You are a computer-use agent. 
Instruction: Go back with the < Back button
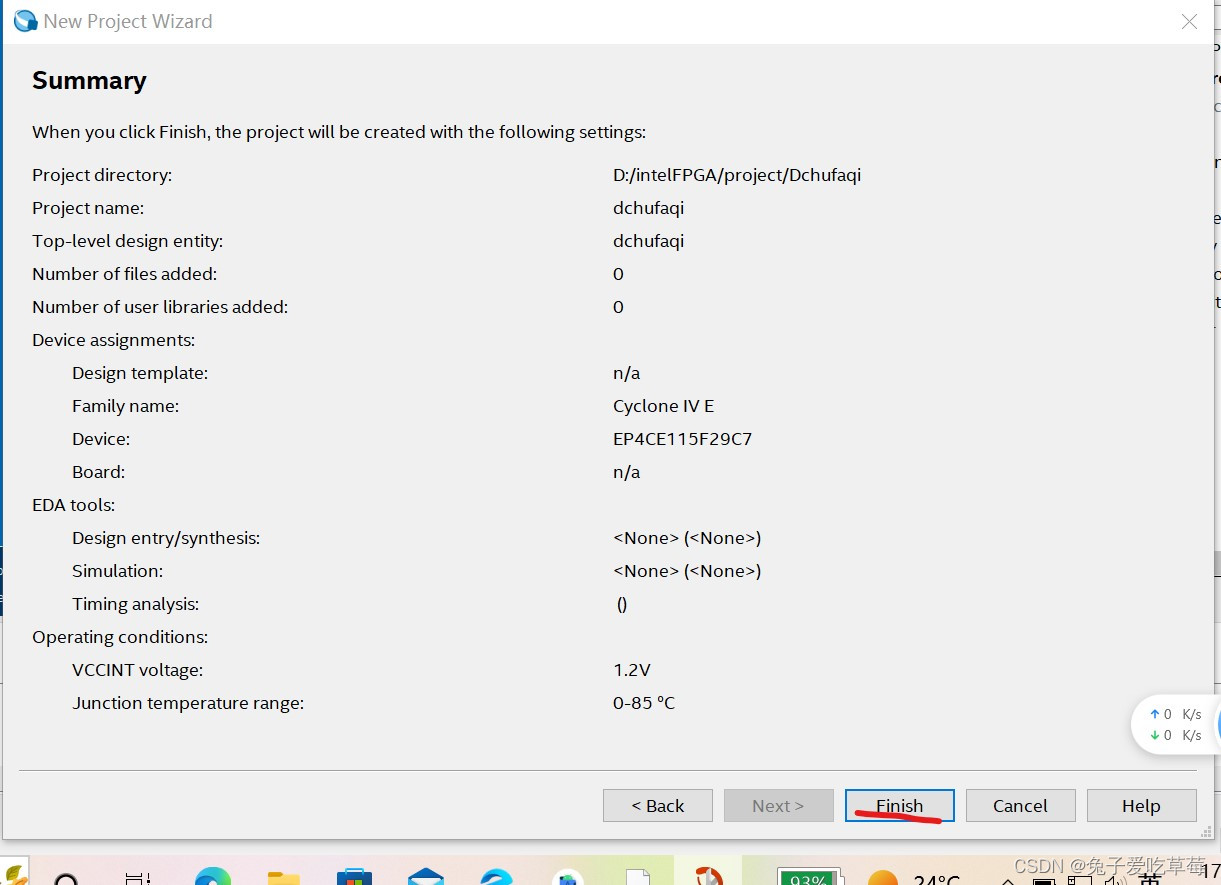click(x=658, y=805)
